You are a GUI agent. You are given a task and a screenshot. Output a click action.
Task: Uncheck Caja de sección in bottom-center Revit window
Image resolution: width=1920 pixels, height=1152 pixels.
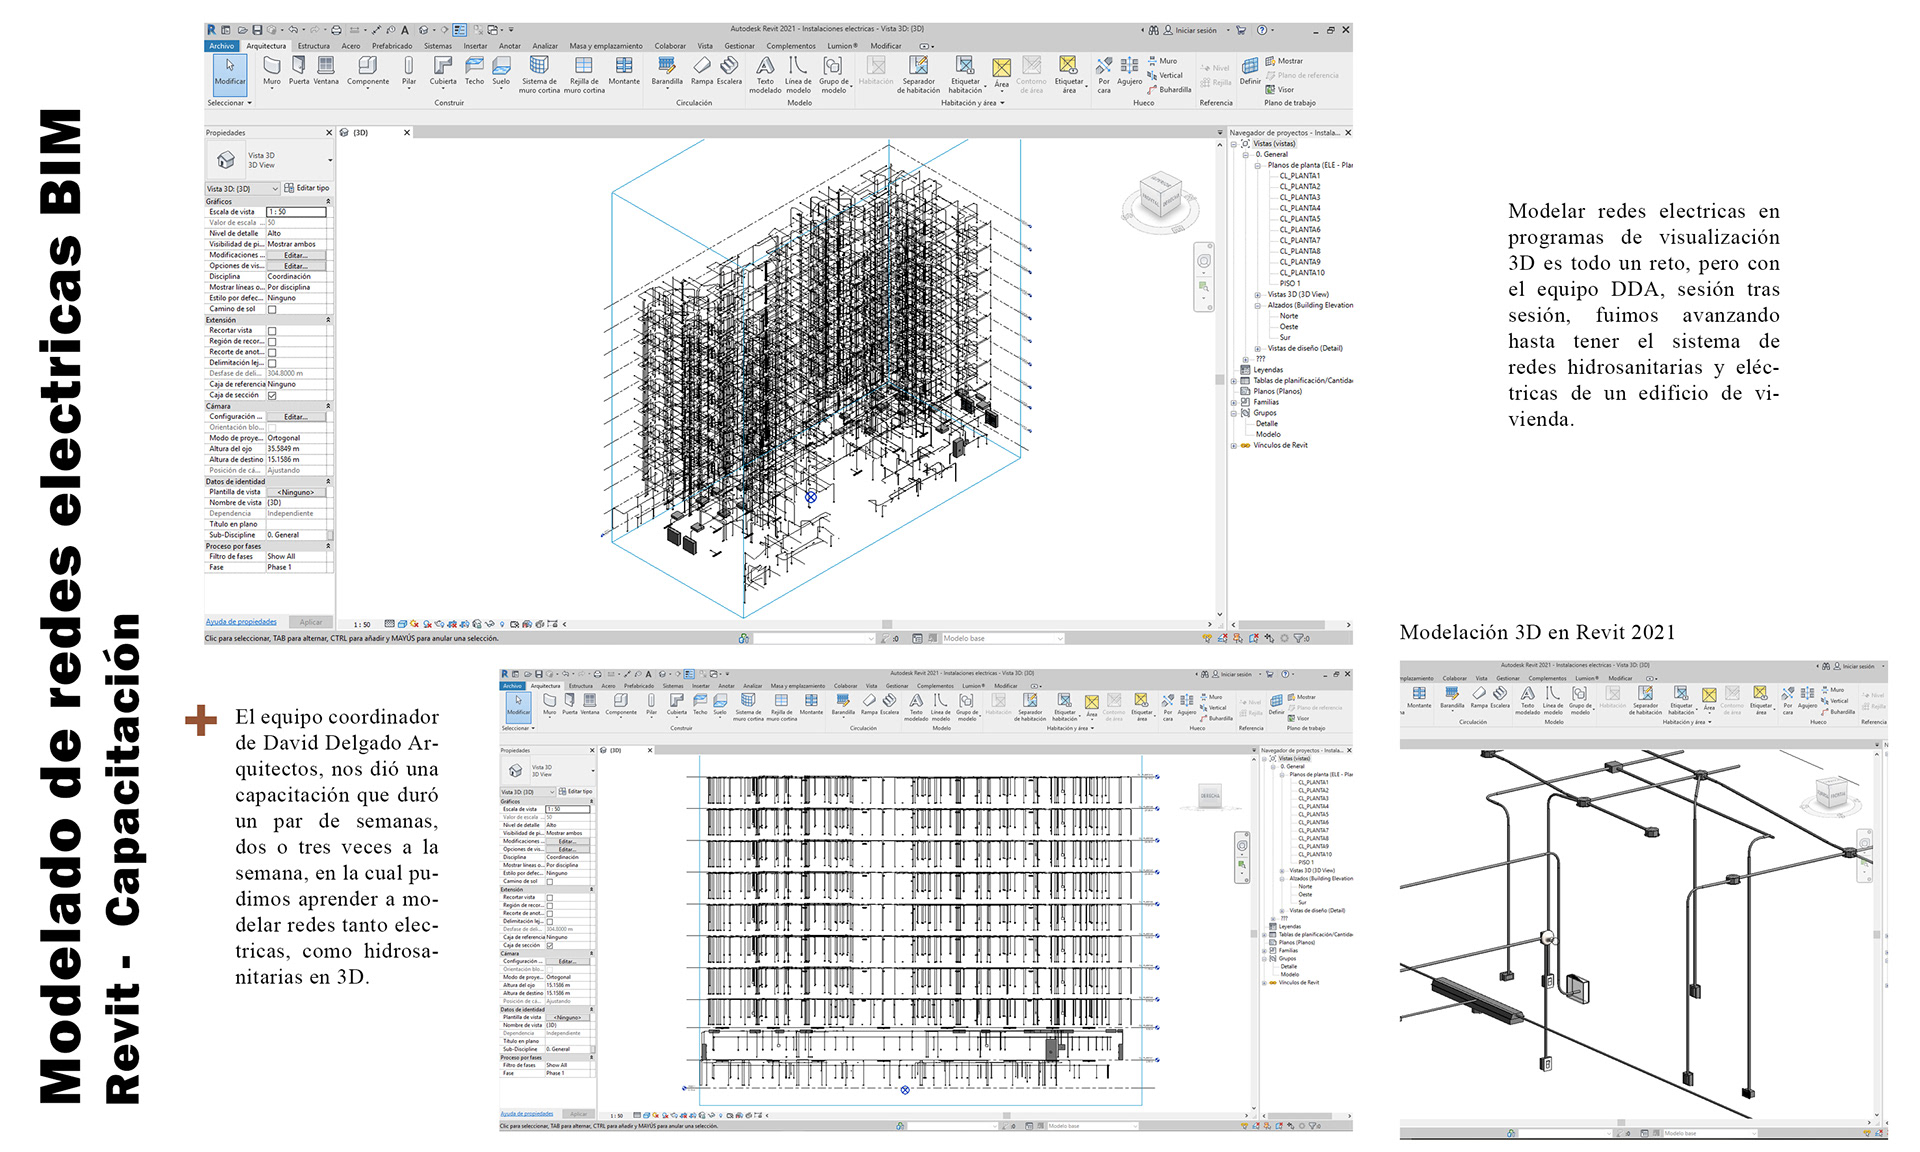pyautogui.click(x=550, y=945)
